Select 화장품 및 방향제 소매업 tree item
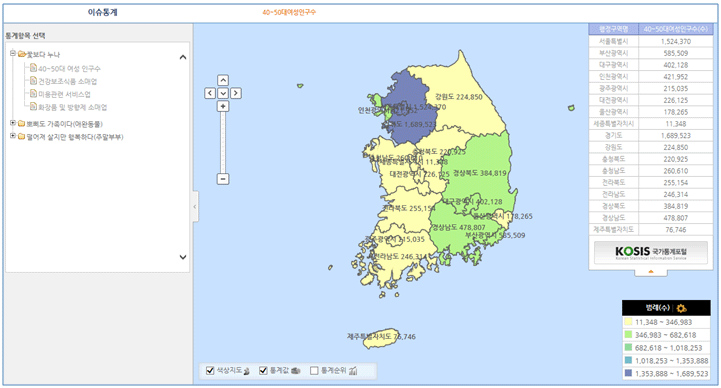Viewport: 721px width, 388px height. [x=73, y=107]
